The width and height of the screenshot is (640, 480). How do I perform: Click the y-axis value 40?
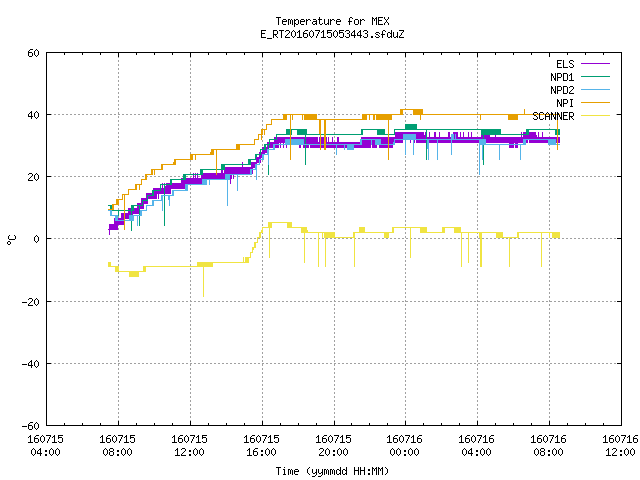(33, 115)
